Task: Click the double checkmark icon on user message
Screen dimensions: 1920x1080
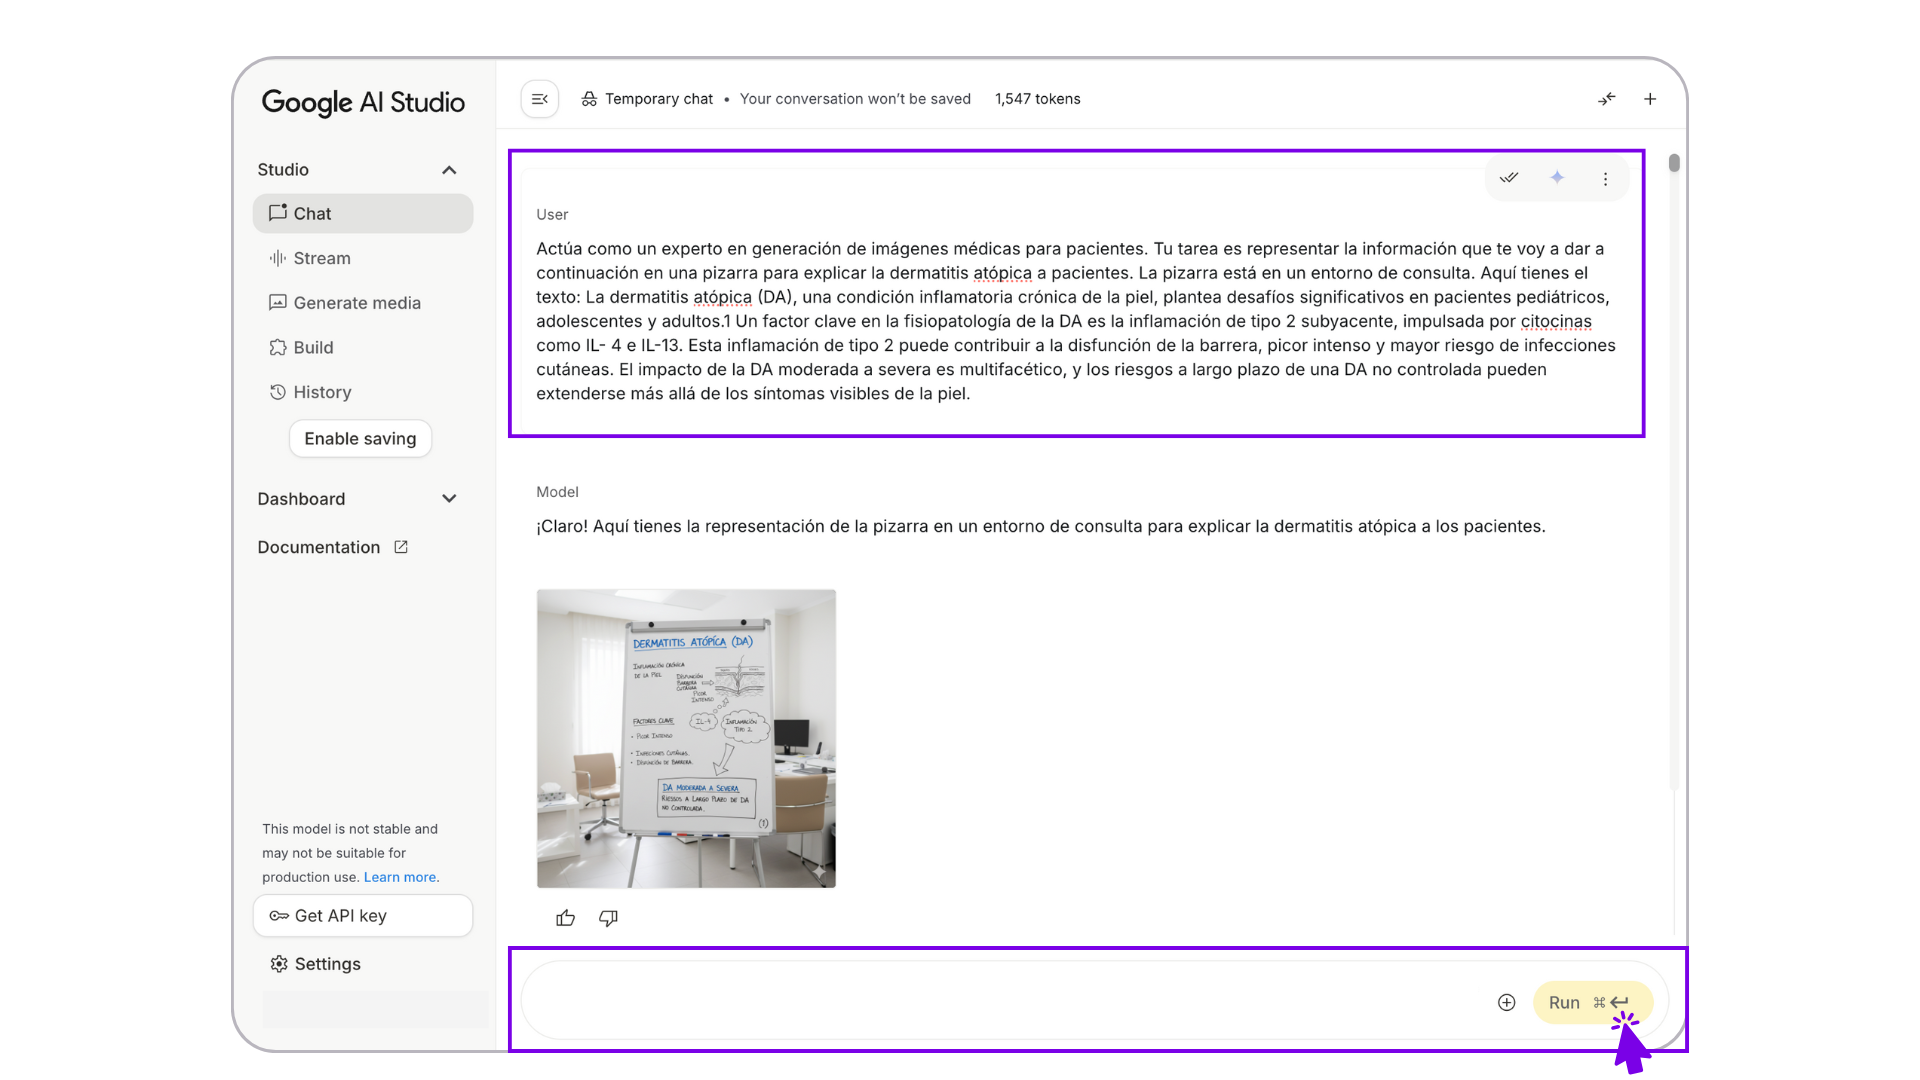Action: [x=1509, y=178]
